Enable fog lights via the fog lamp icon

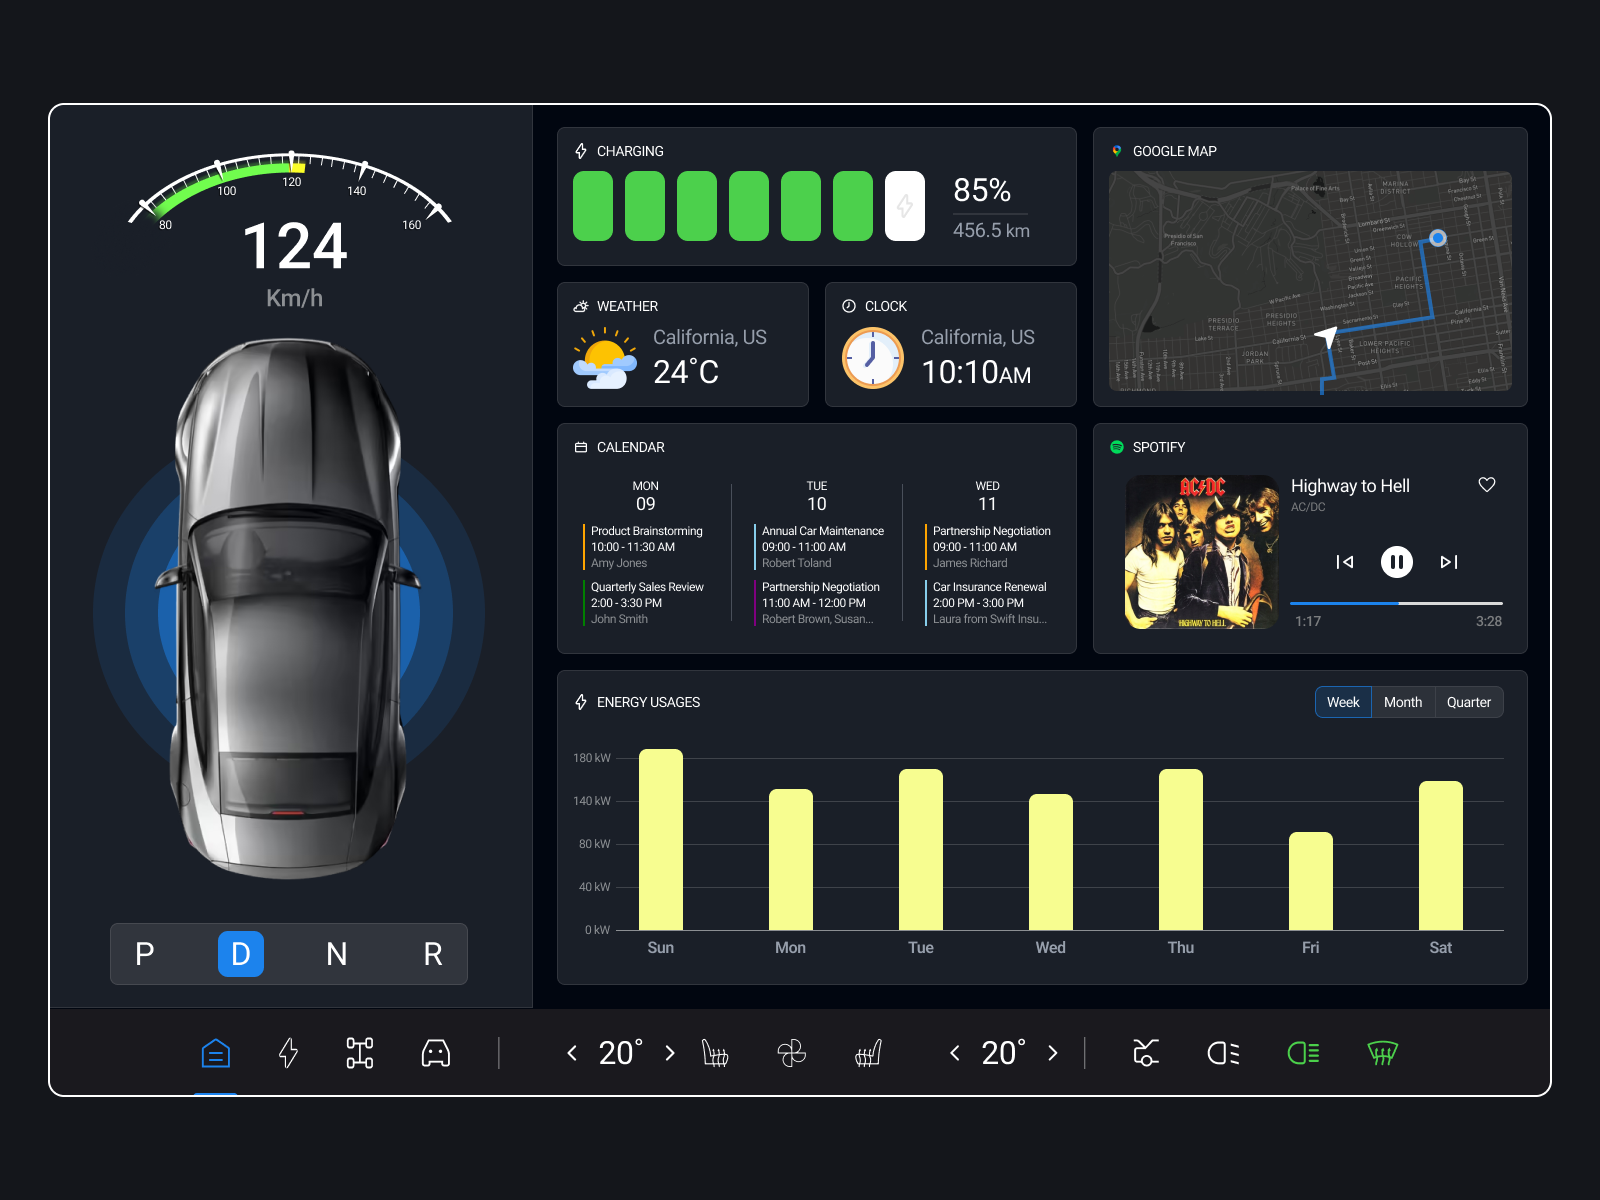[x=1224, y=1053]
